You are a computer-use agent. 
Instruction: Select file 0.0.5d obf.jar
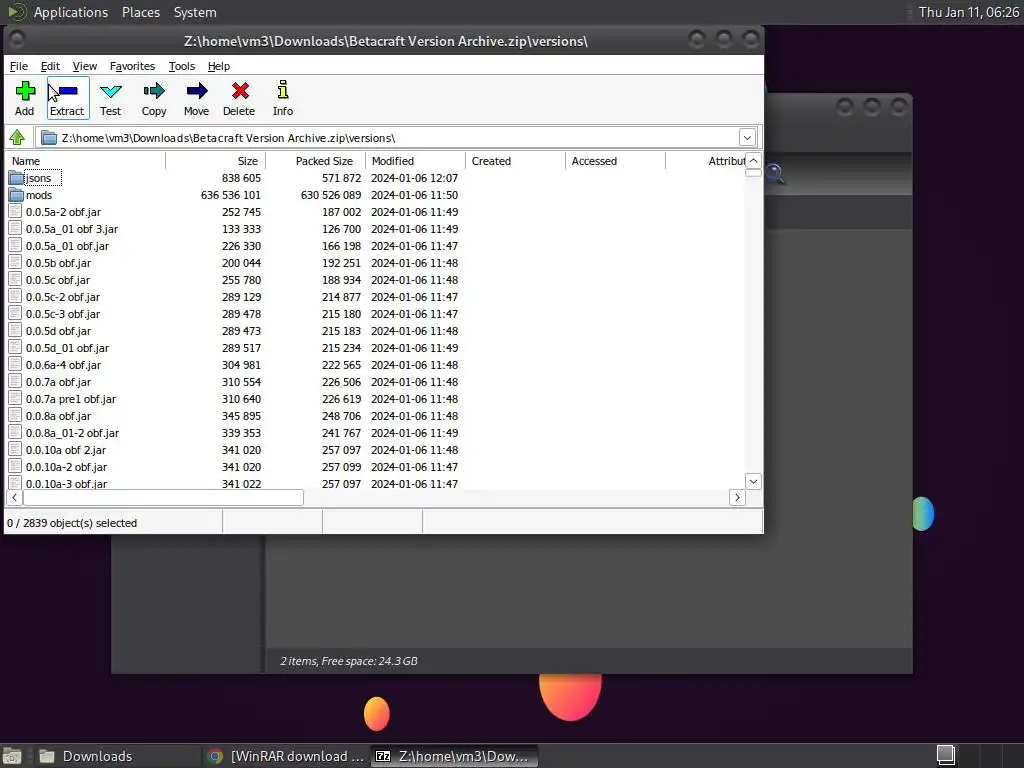[x=59, y=330]
